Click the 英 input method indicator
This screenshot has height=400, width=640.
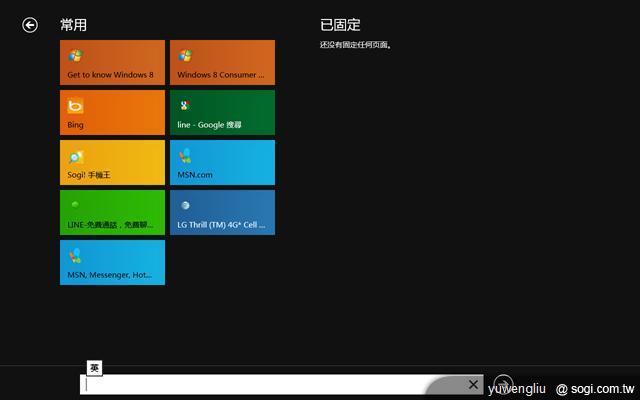tap(94, 368)
